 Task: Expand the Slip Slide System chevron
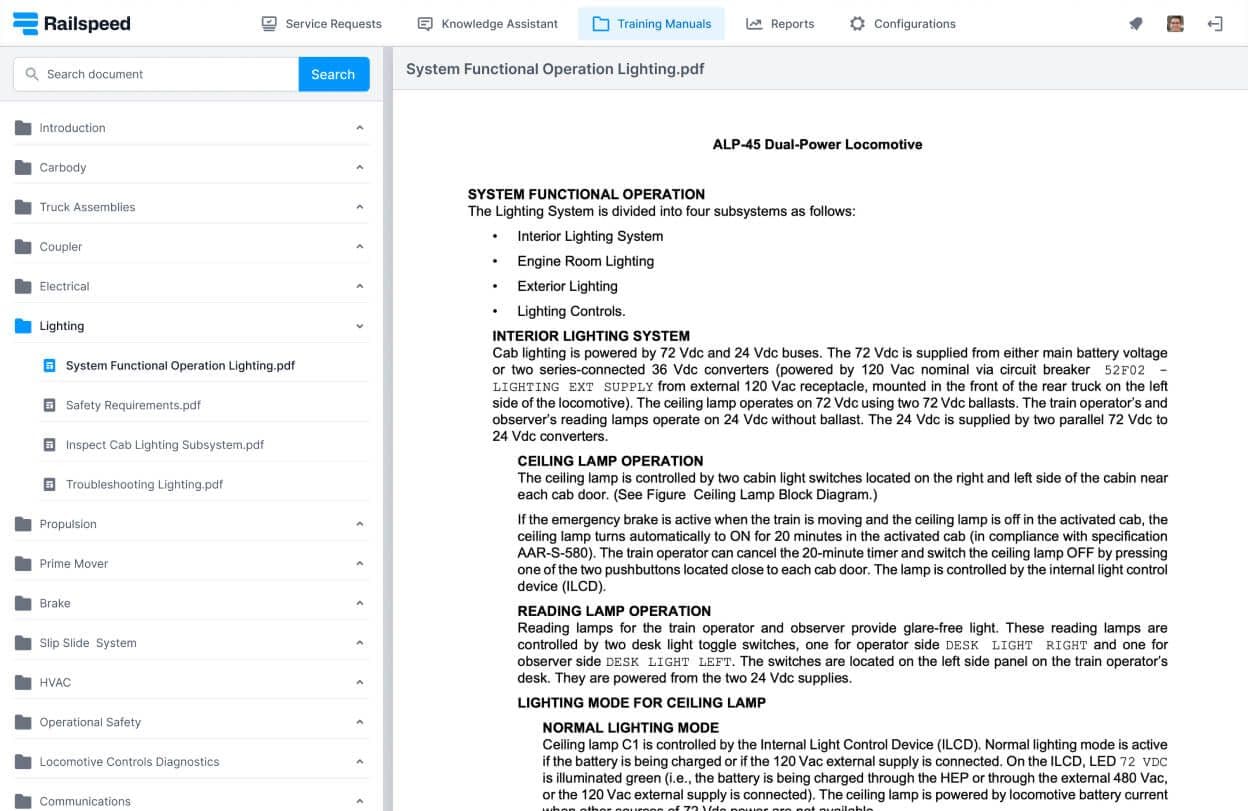point(360,643)
